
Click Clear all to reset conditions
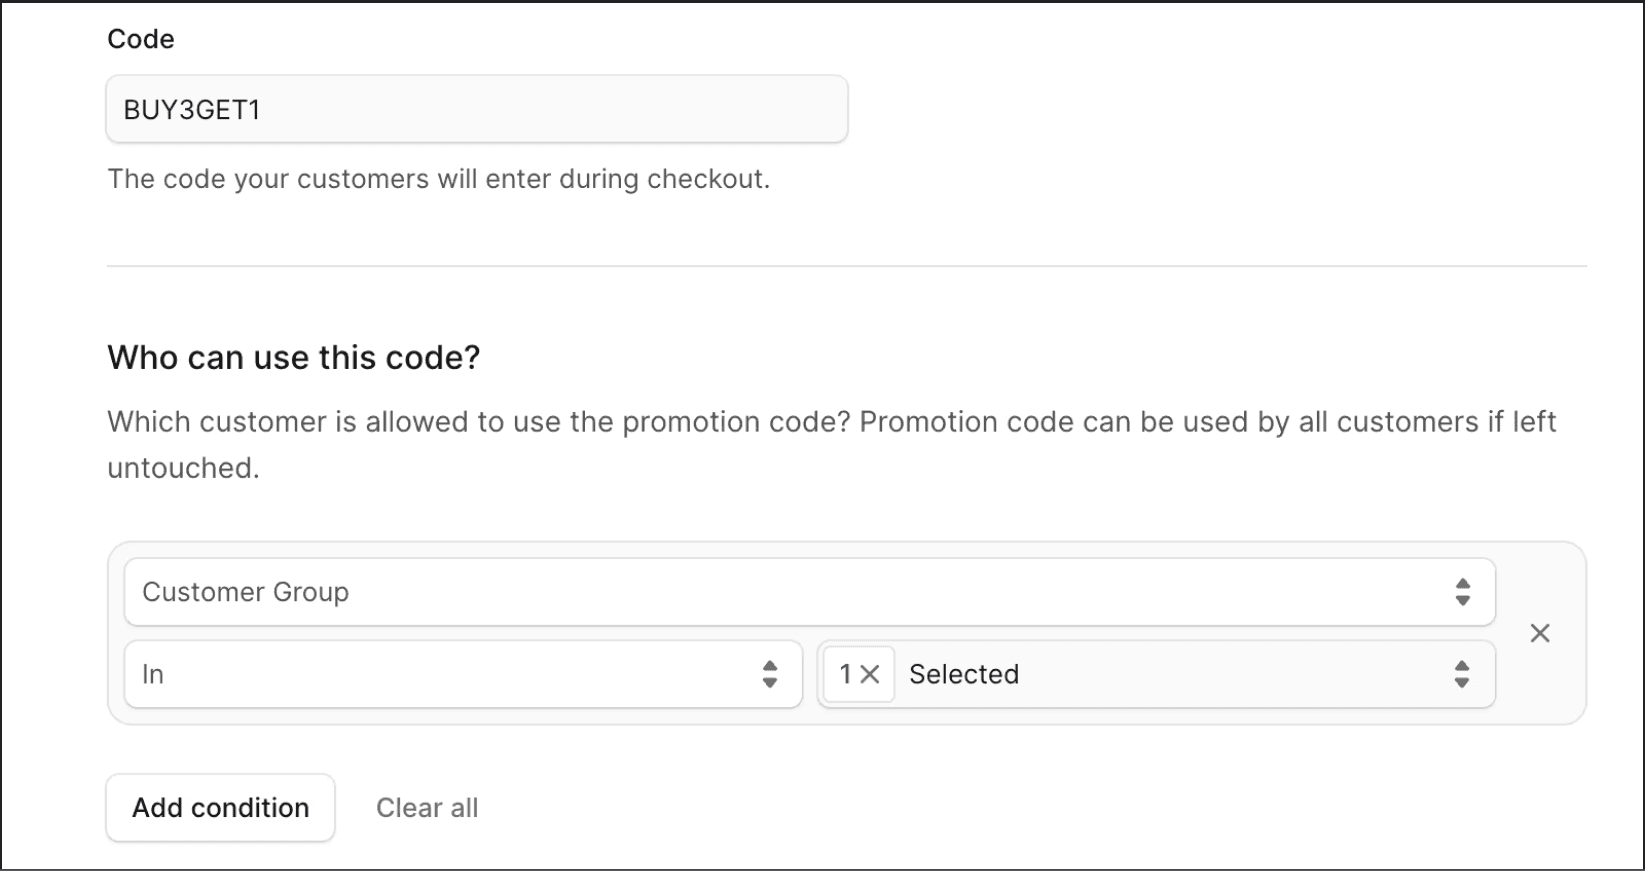point(427,807)
